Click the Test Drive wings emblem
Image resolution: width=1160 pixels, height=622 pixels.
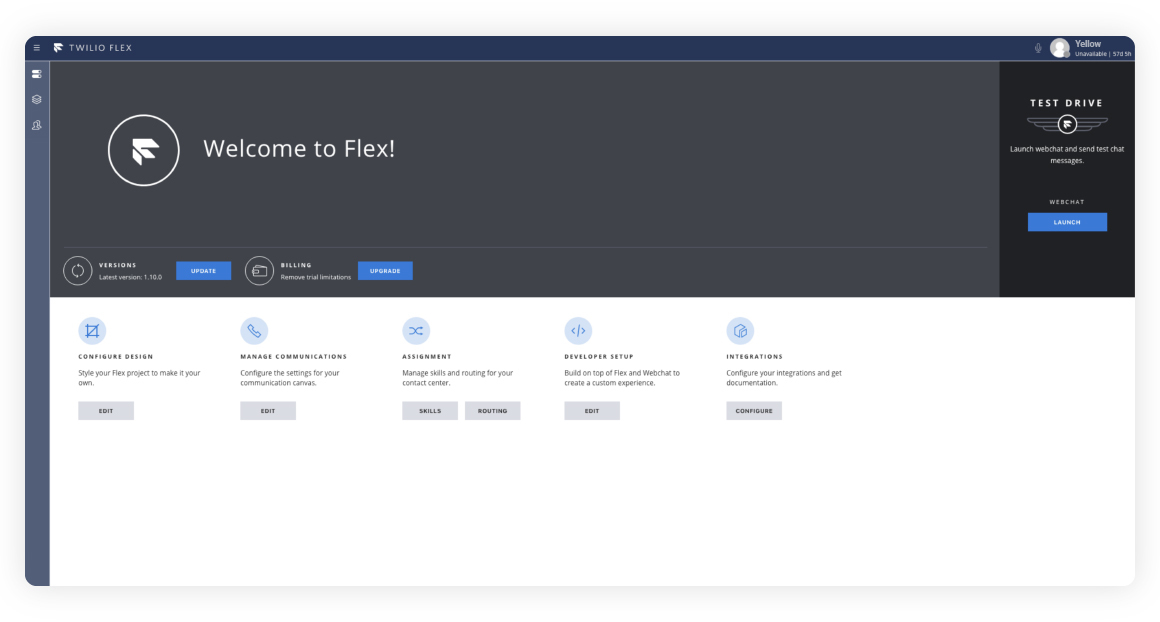click(1067, 124)
